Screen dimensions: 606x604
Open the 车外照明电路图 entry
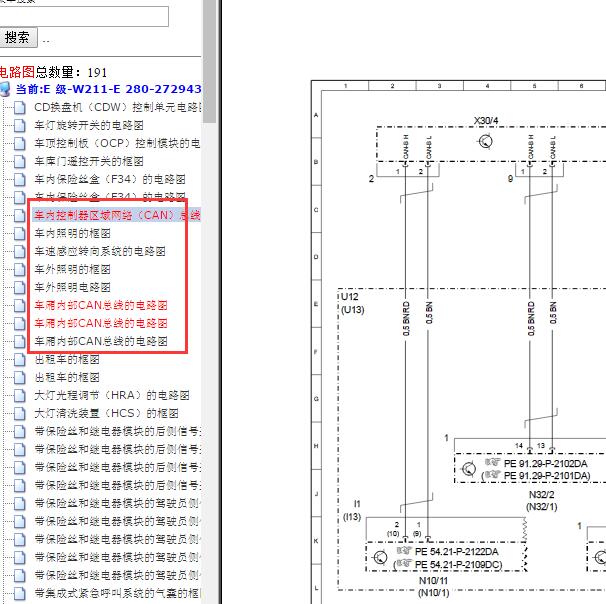tap(73, 288)
